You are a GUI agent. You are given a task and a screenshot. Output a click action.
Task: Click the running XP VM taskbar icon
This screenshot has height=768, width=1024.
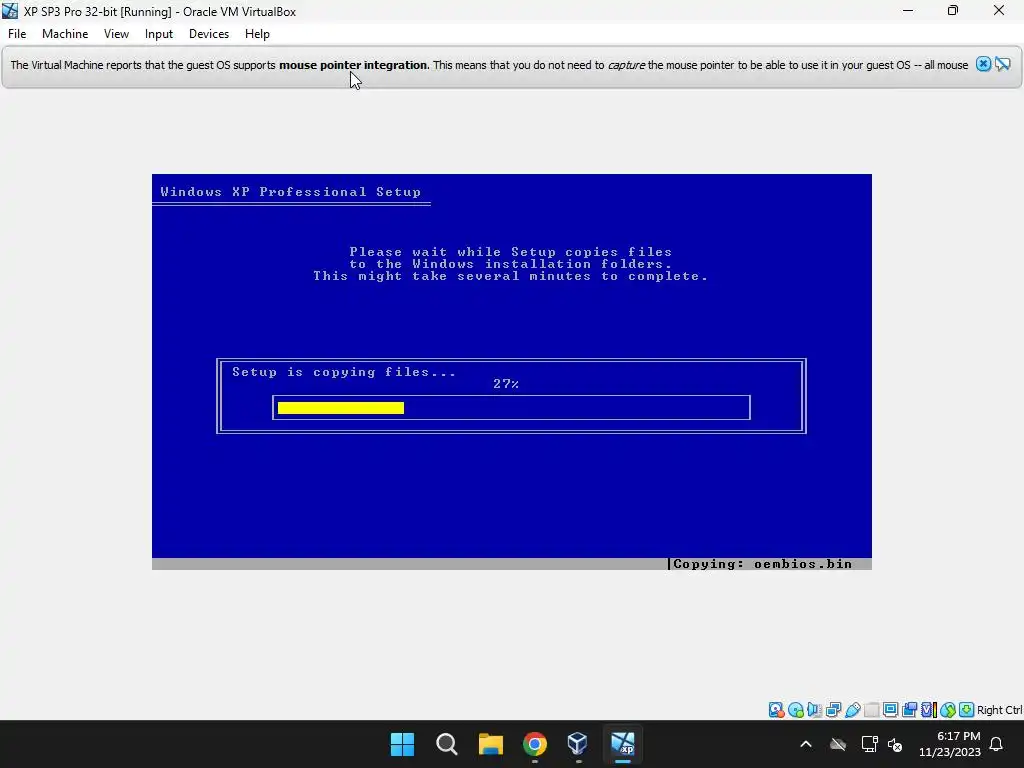[622, 744]
